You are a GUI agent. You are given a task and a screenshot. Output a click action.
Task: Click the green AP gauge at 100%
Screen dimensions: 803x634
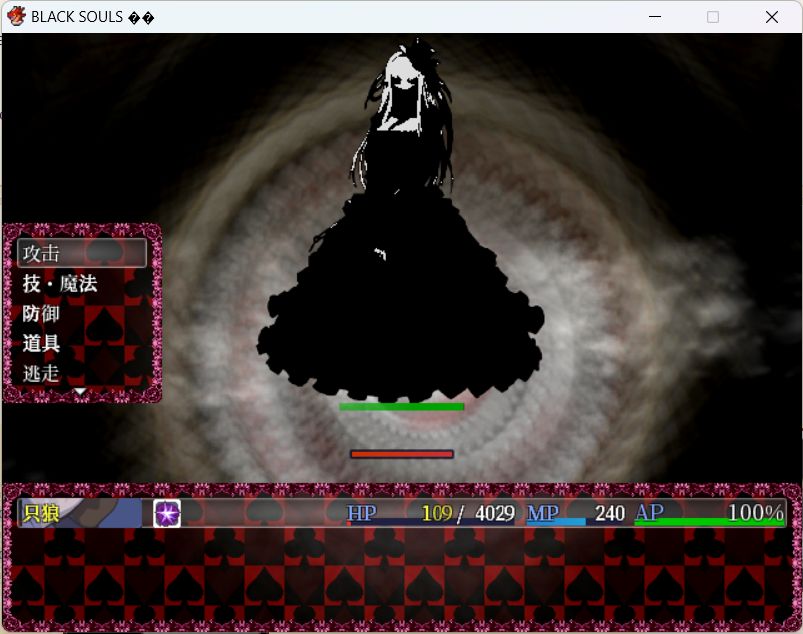(x=708, y=521)
